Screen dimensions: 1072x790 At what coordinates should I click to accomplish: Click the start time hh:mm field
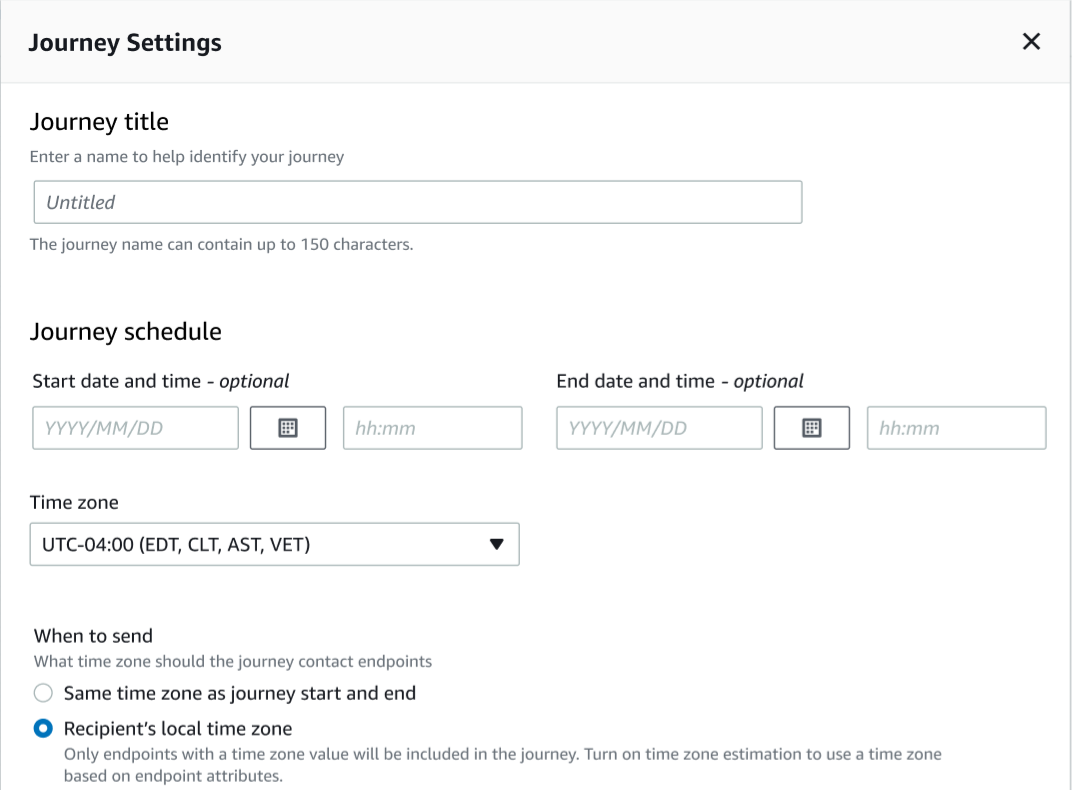pyautogui.click(x=432, y=427)
